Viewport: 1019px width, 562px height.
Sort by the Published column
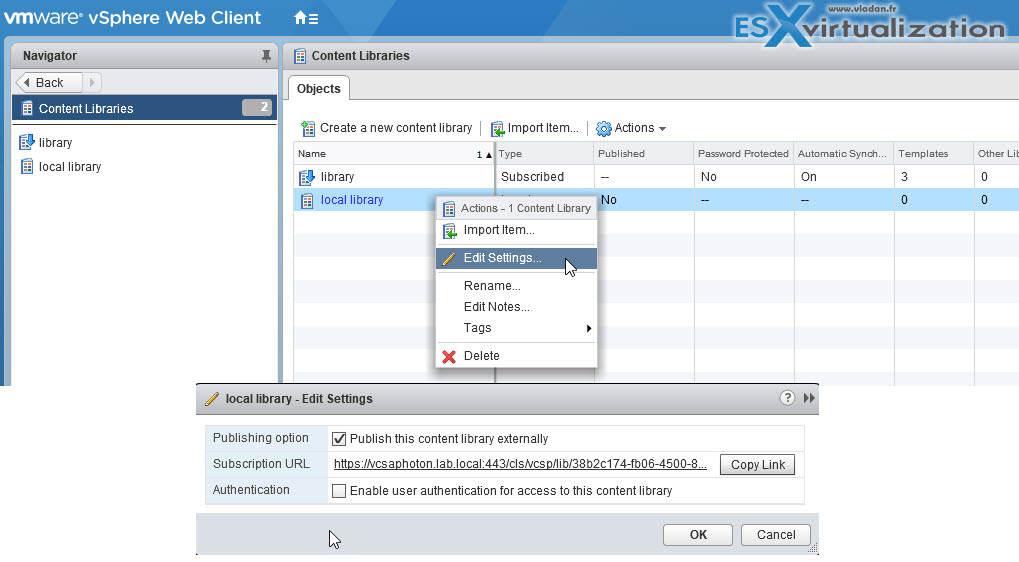[x=643, y=154]
